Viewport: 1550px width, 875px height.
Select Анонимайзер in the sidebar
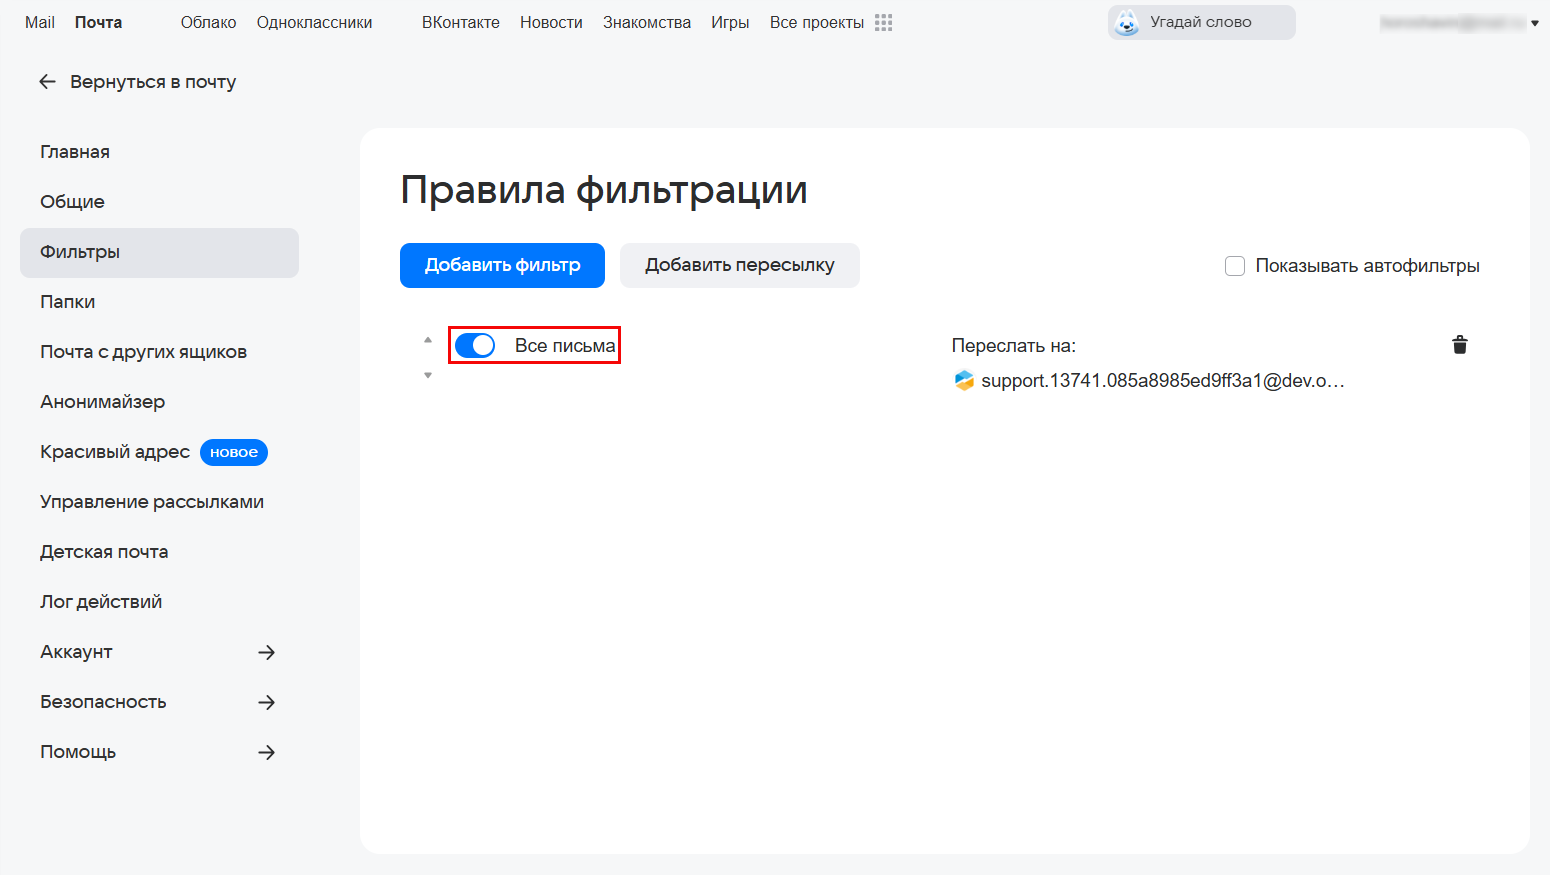[102, 402]
